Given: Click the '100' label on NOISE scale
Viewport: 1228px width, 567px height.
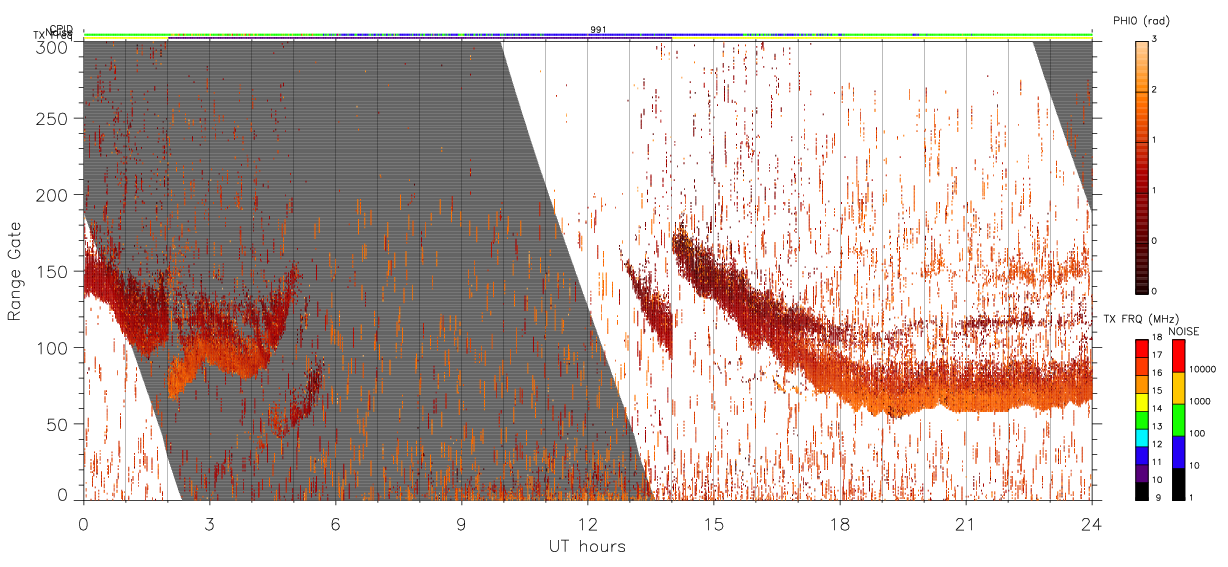Looking at the screenshot, I should pyautogui.click(x=1196, y=434).
